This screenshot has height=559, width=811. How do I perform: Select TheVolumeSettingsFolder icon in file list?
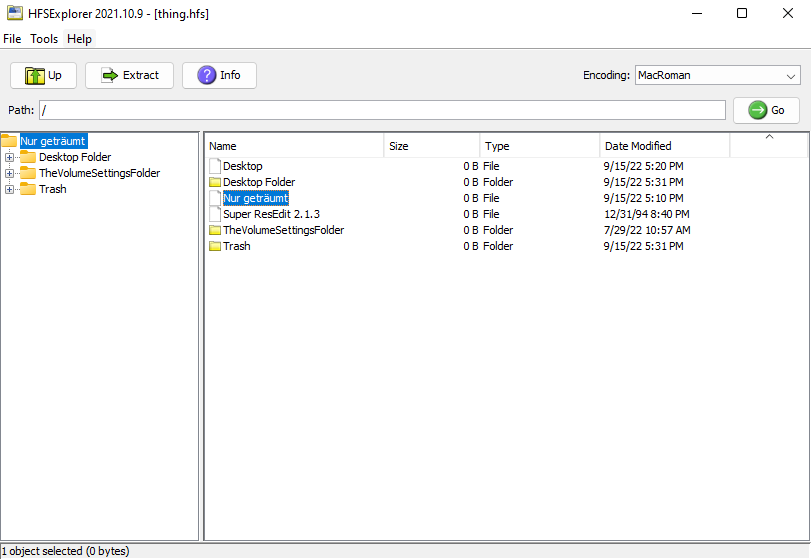pos(214,230)
